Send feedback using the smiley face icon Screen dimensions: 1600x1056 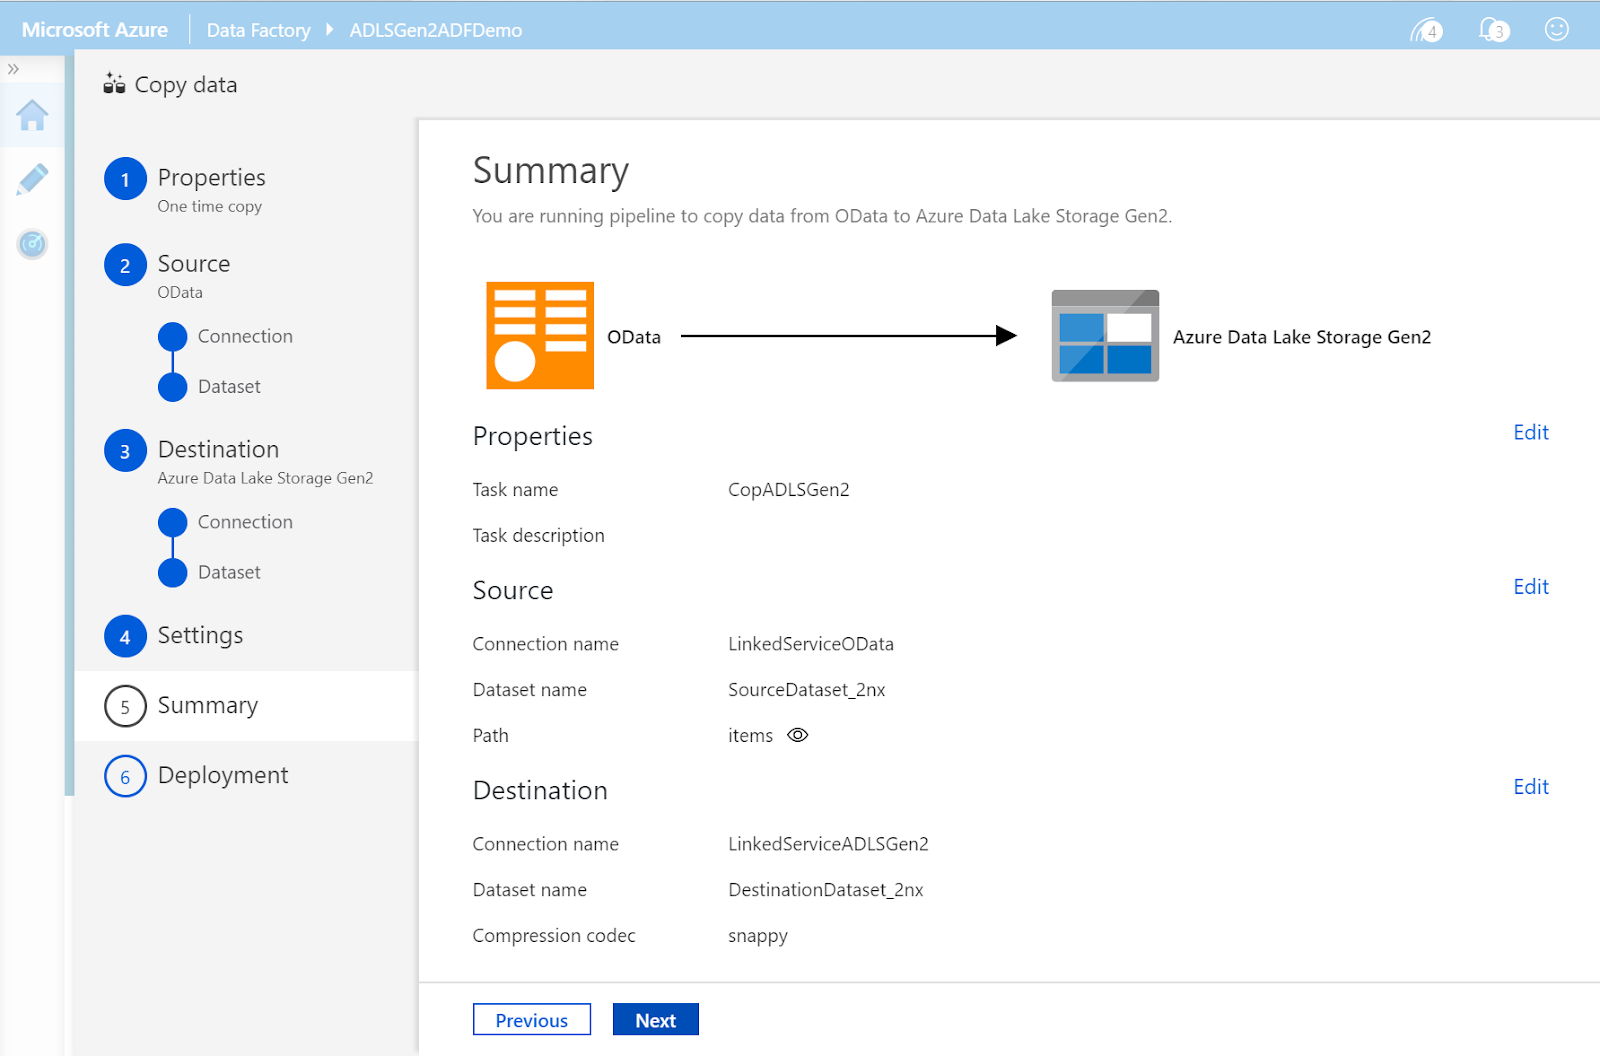(1556, 29)
